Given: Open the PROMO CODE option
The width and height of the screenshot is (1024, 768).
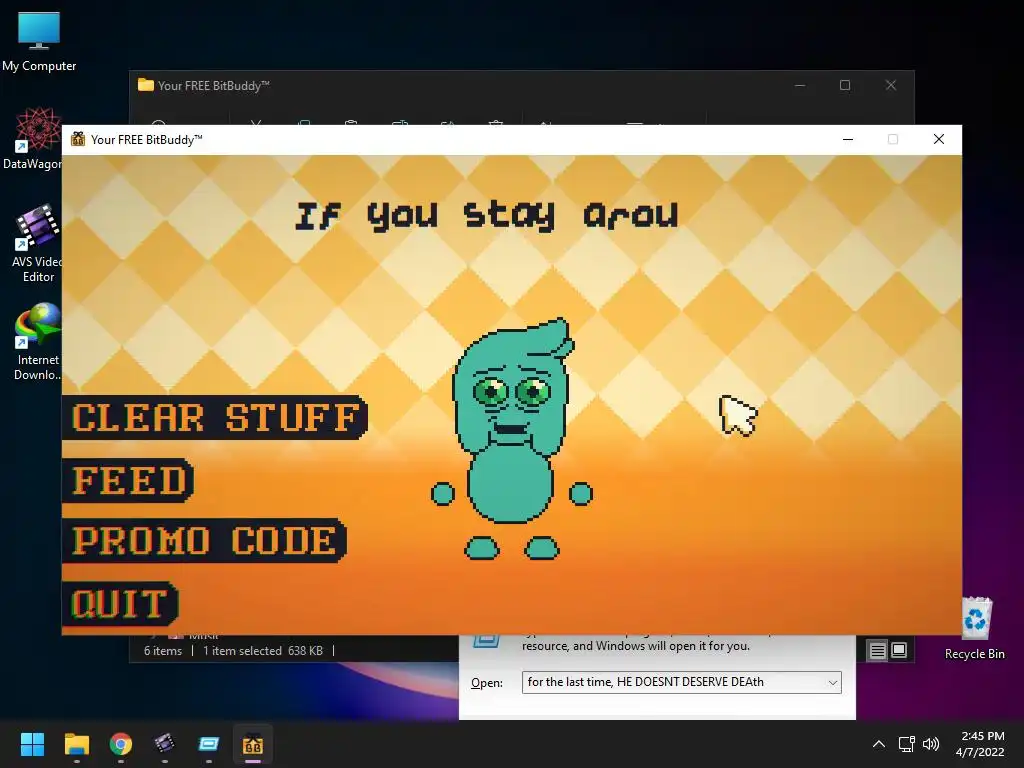Looking at the screenshot, I should click(x=204, y=541).
